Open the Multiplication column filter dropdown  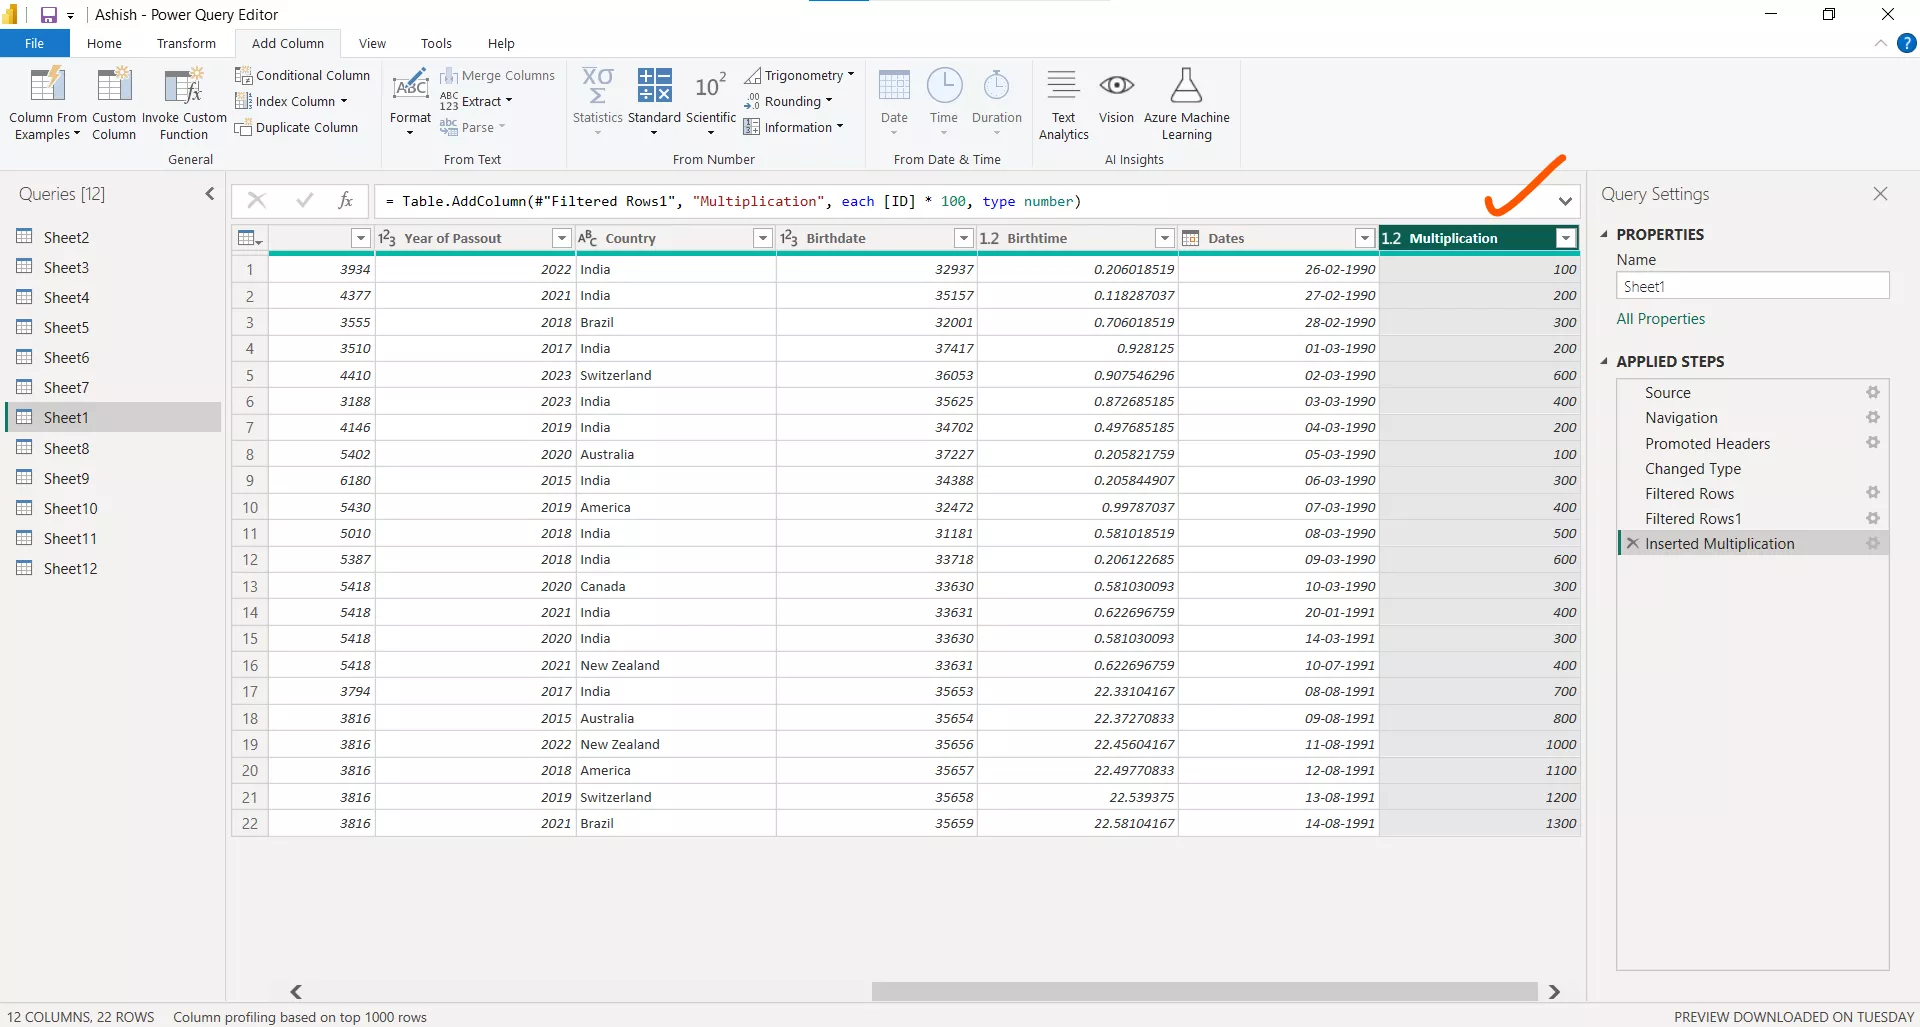[1566, 238]
